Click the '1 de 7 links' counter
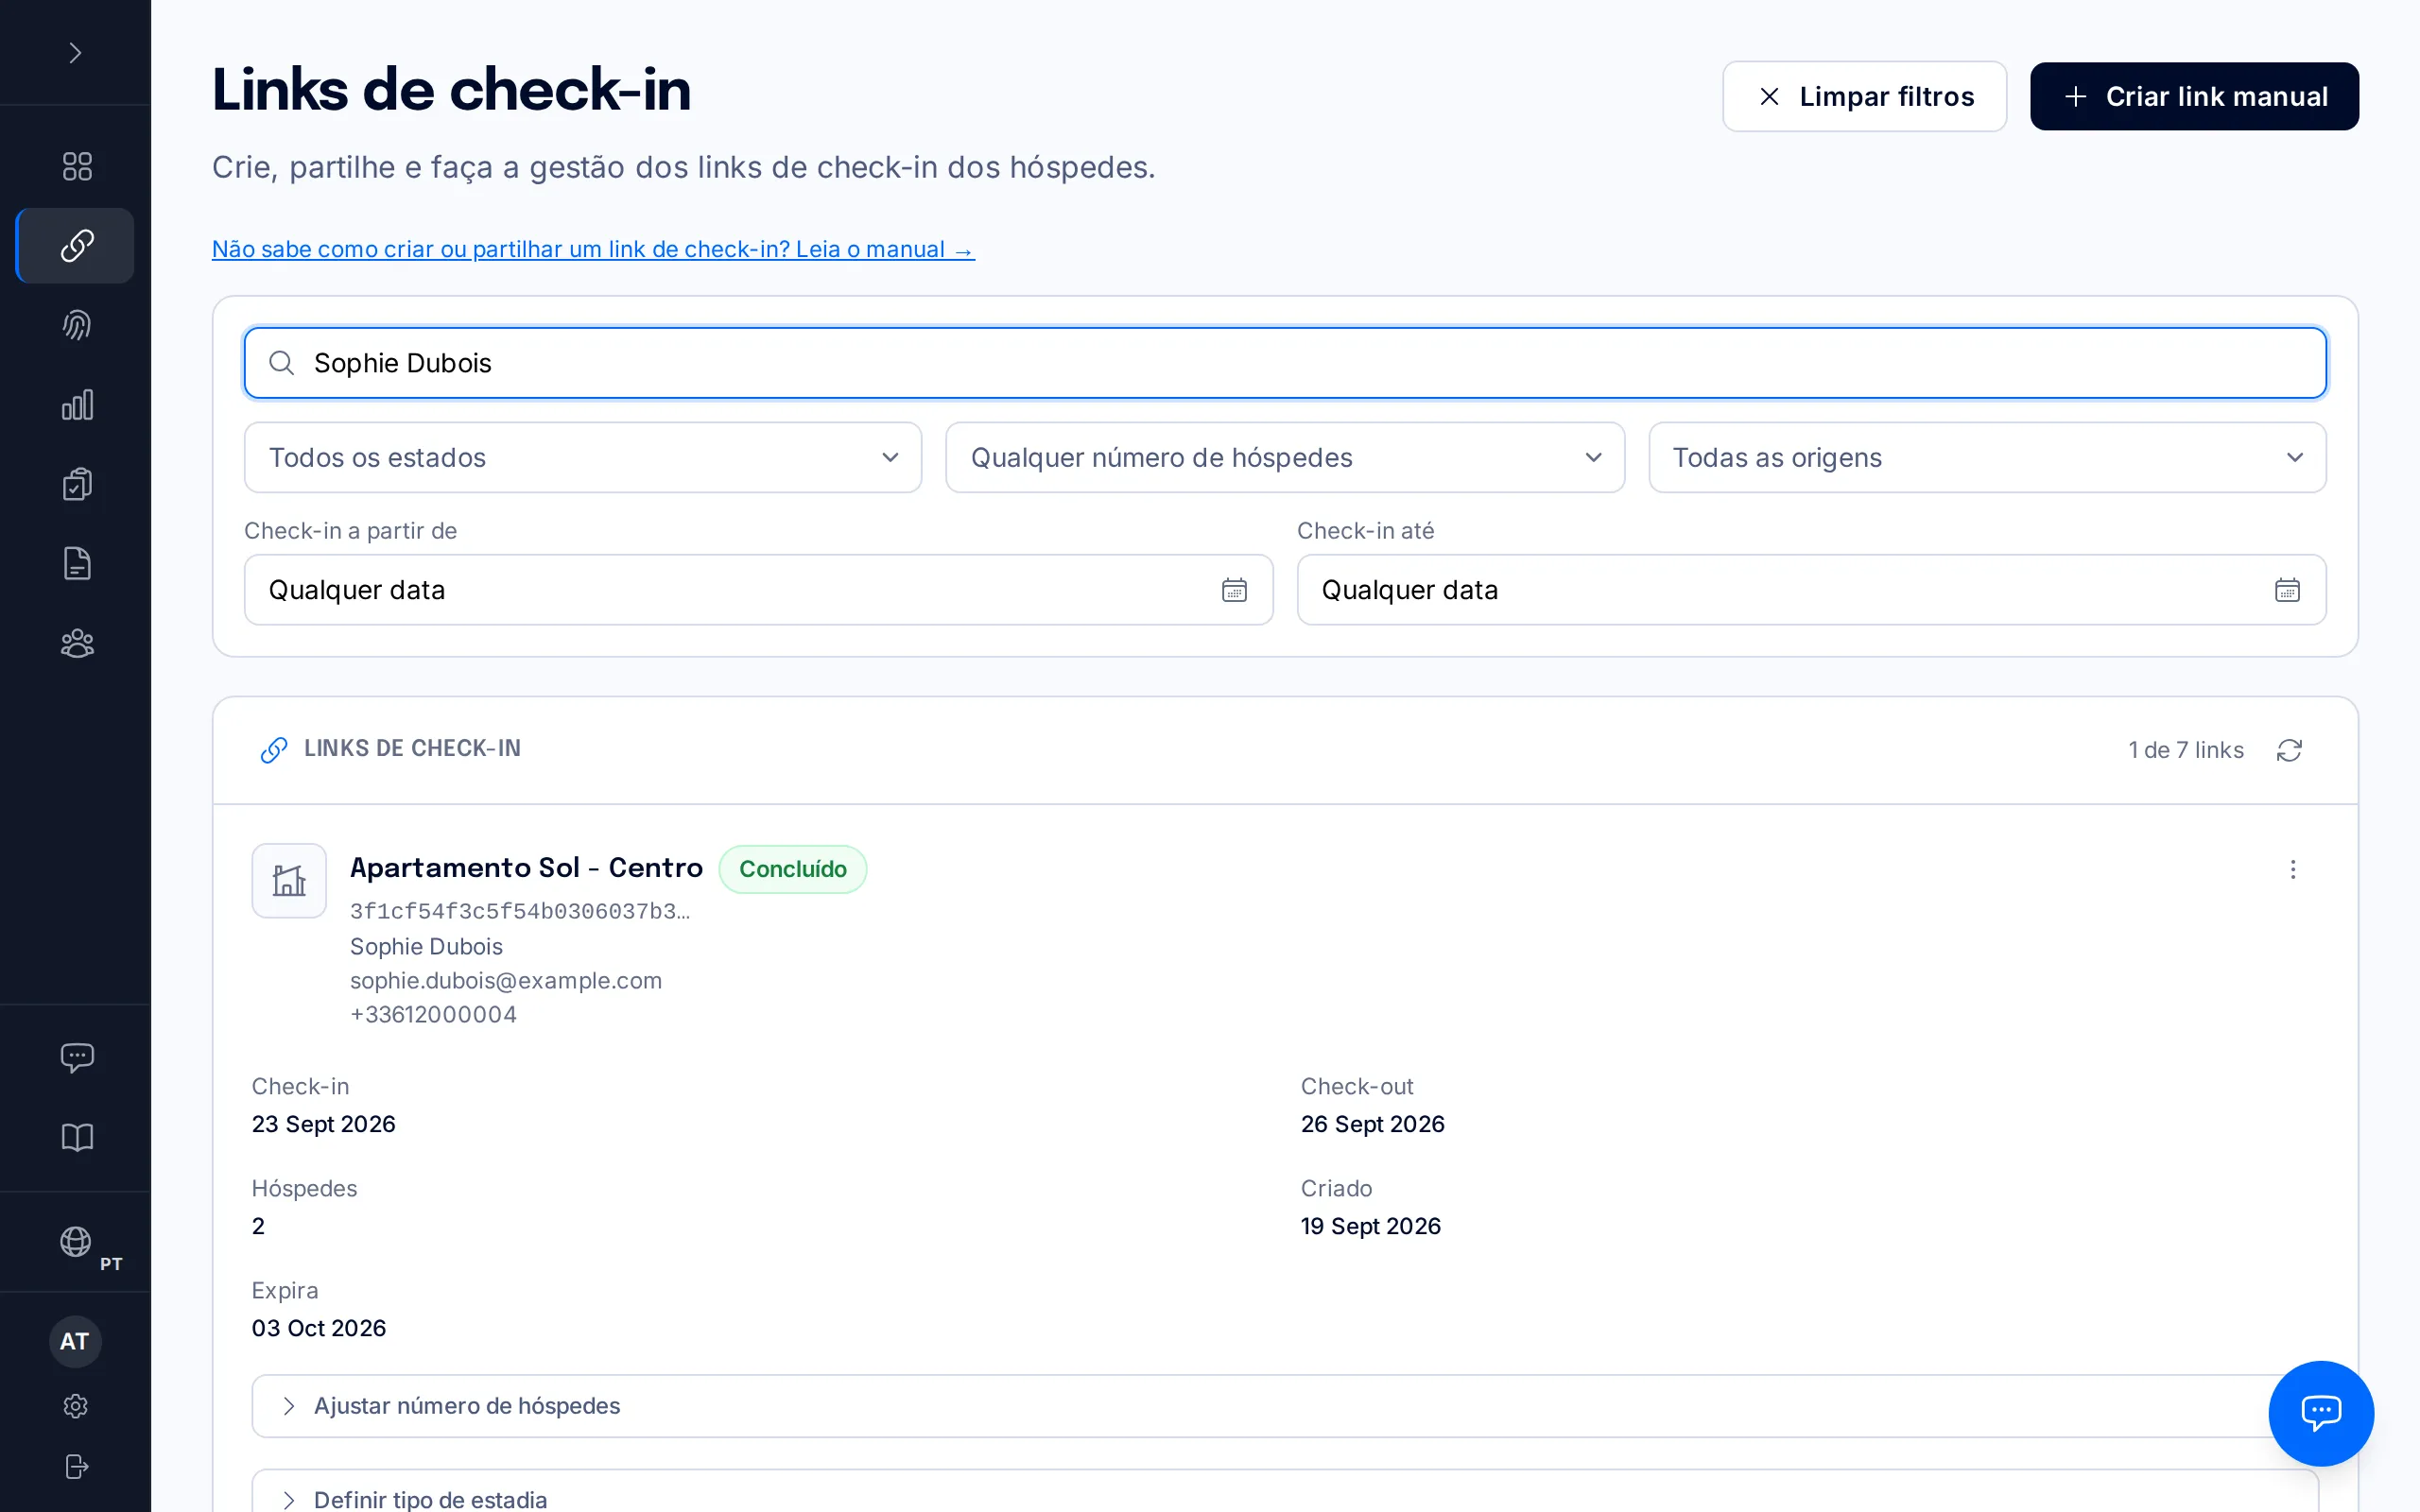Image resolution: width=2420 pixels, height=1512 pixels. (2186, 750)
